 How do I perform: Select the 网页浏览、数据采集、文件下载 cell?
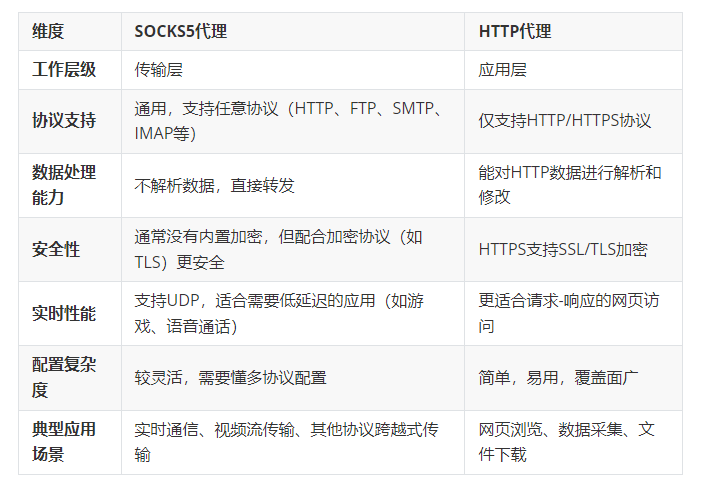click(x=567, y=442)
